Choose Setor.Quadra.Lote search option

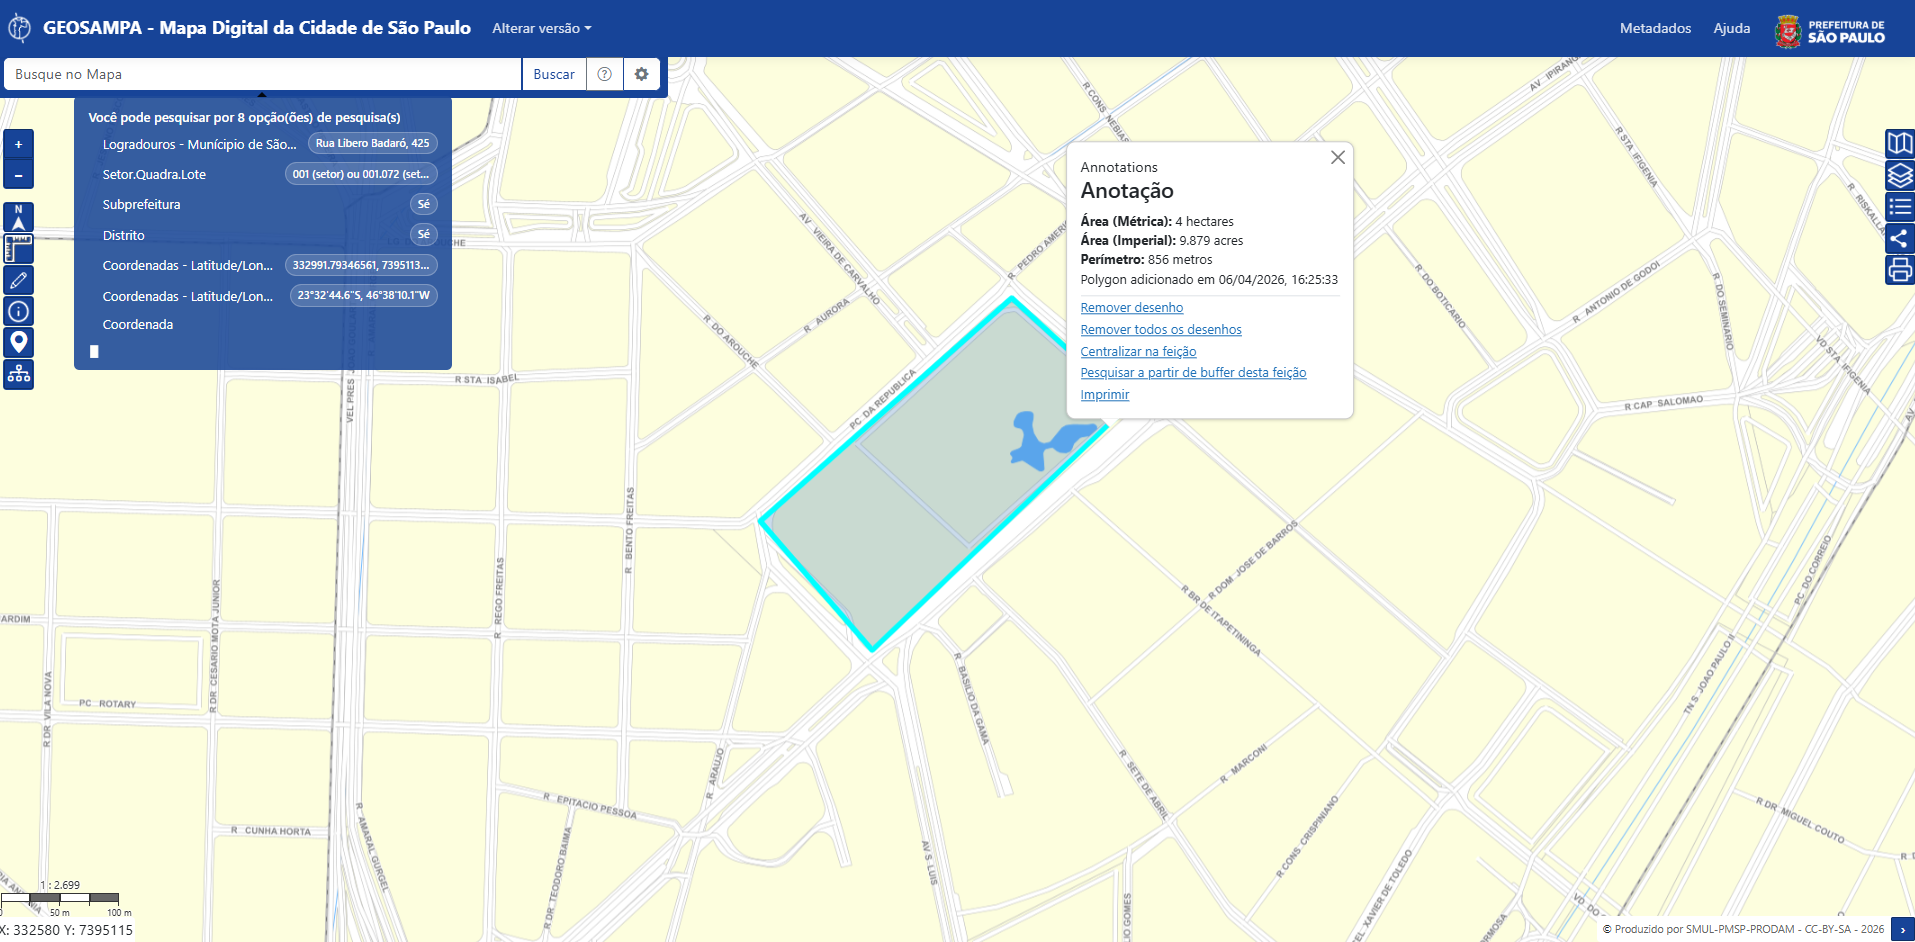[x=154, y=174]
